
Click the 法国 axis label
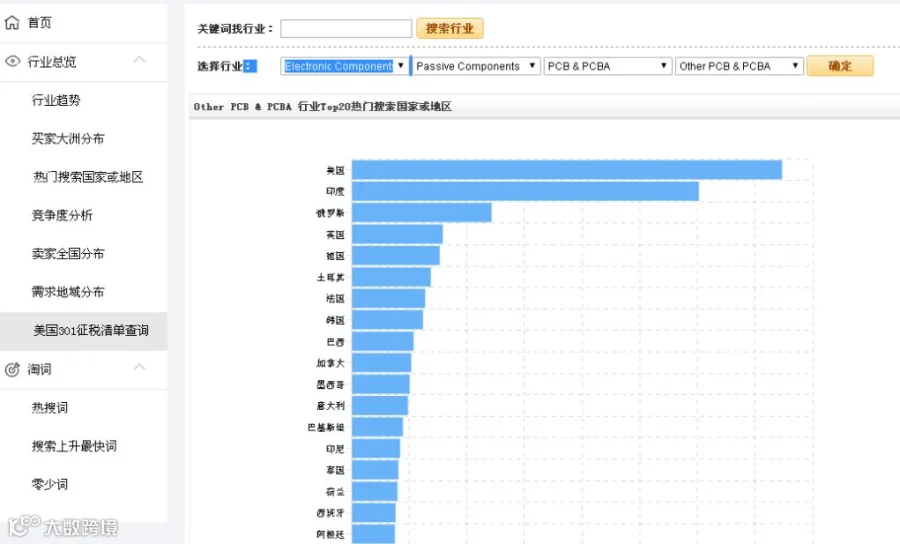336,298
